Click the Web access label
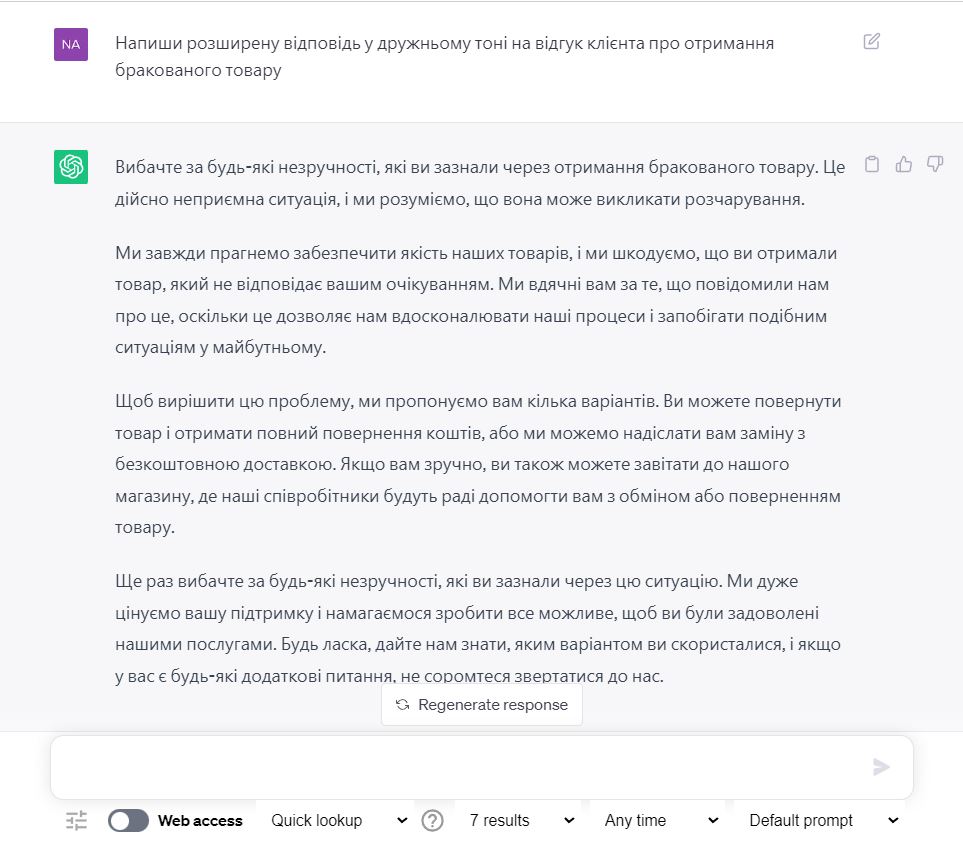Screen dimensions: 963x845 point(200,821)
